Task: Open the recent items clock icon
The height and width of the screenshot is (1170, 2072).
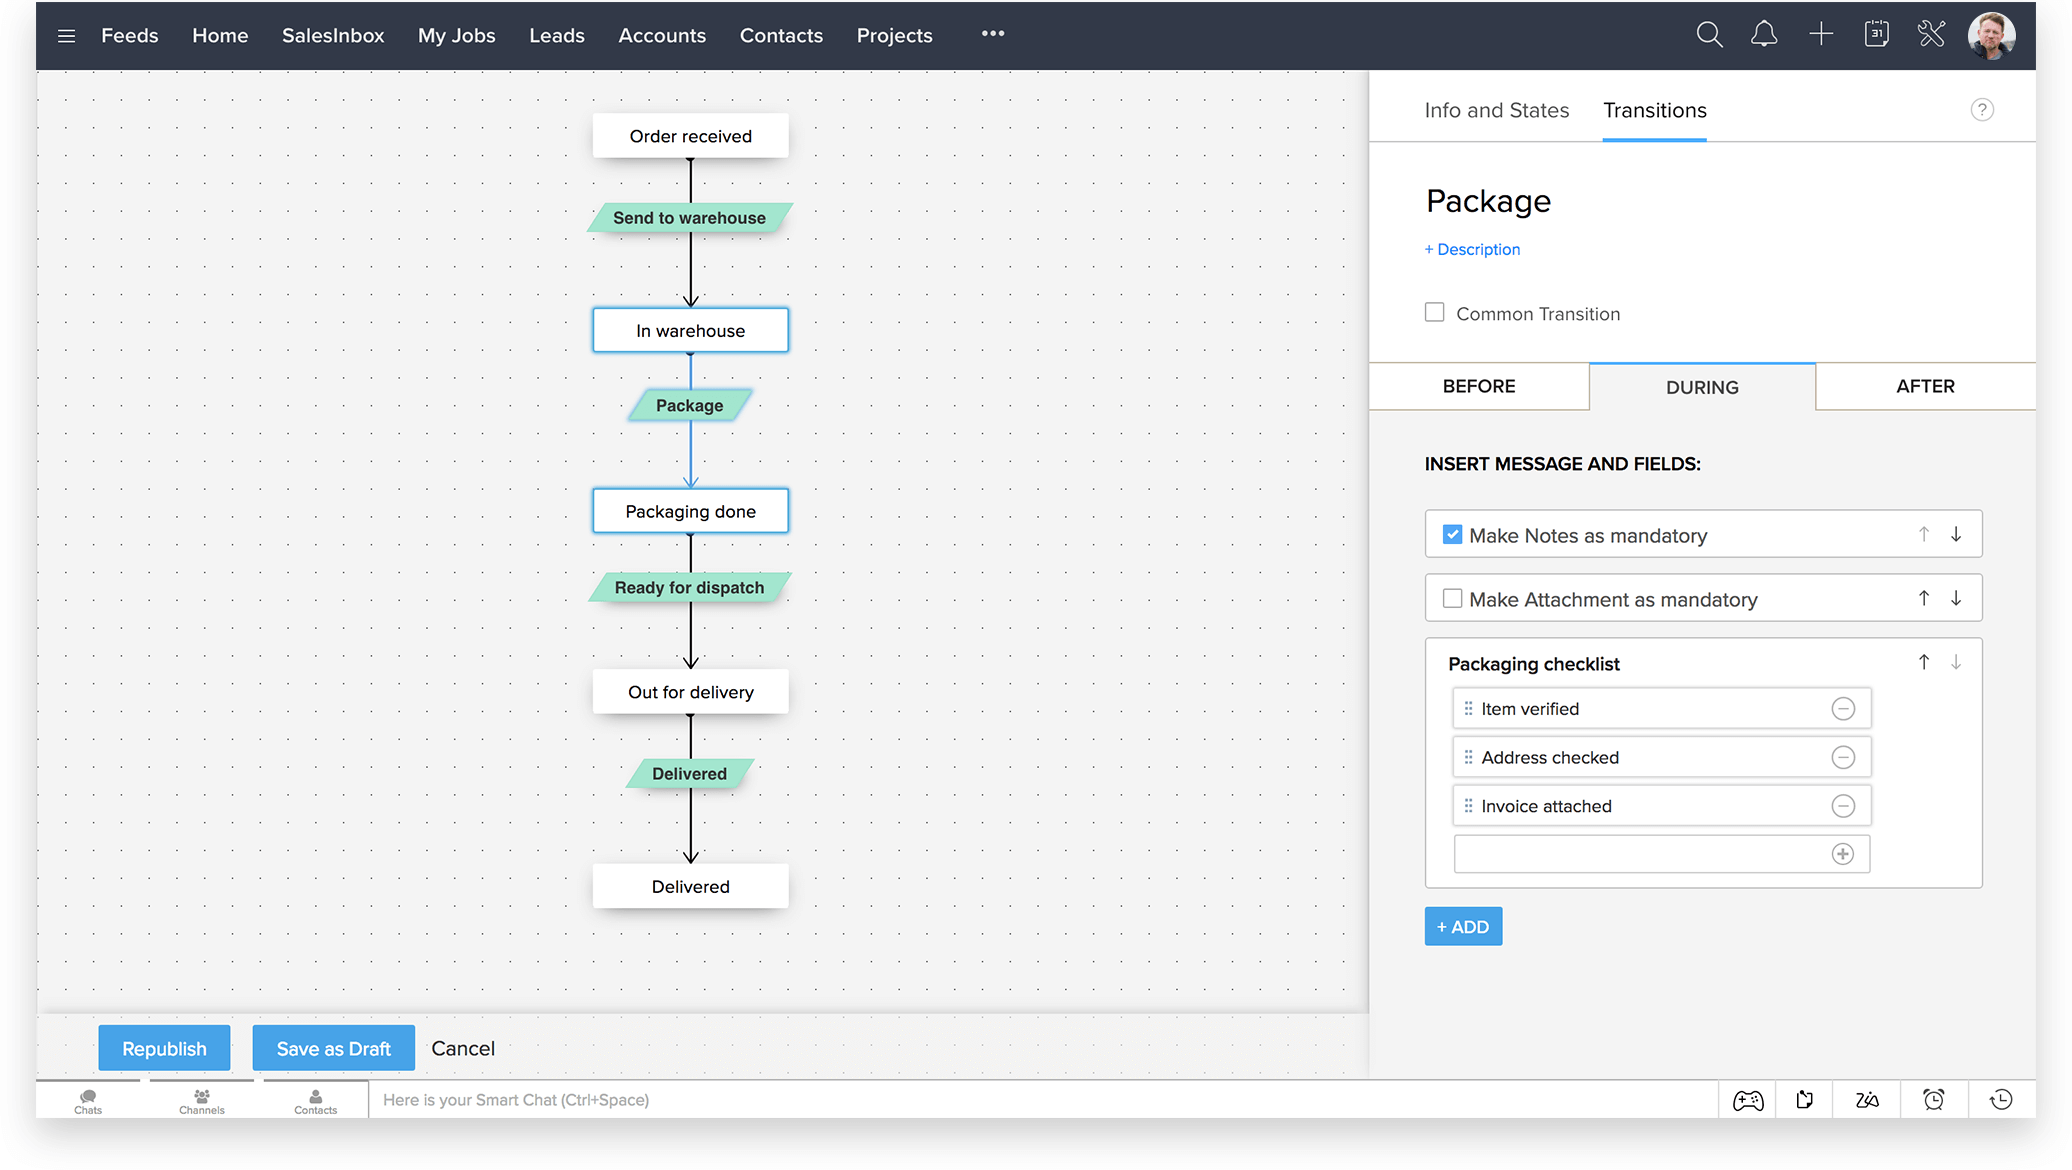Action: (x=2001, y=1100)
